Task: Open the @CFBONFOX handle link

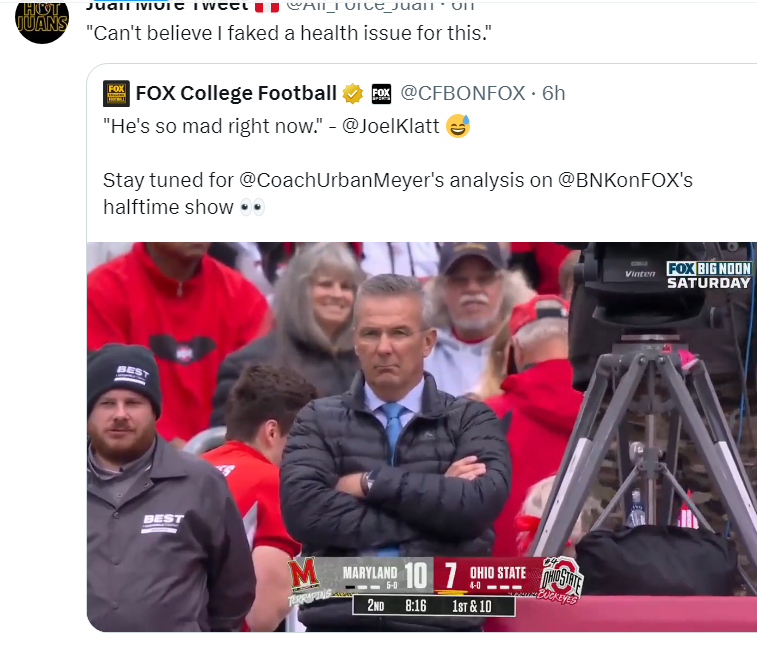Action: (463, 94)
